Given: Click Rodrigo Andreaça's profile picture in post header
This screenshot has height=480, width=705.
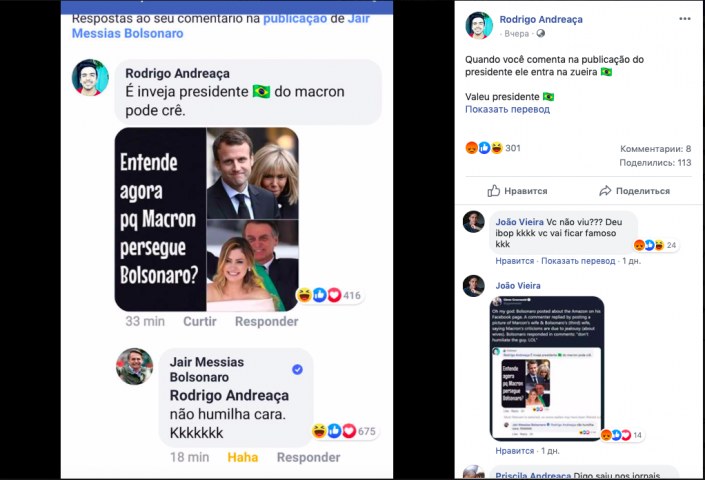Looking at the screenshot, I should (x=479, y=26).
